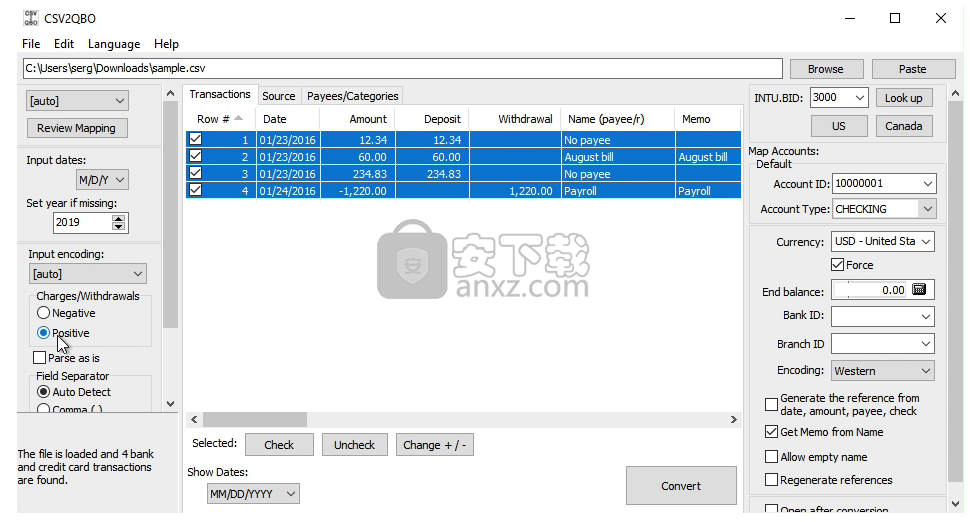Click the right panel scroll down arrow
Viewport: 970px width, 522px height.
(x=955, y=503)
